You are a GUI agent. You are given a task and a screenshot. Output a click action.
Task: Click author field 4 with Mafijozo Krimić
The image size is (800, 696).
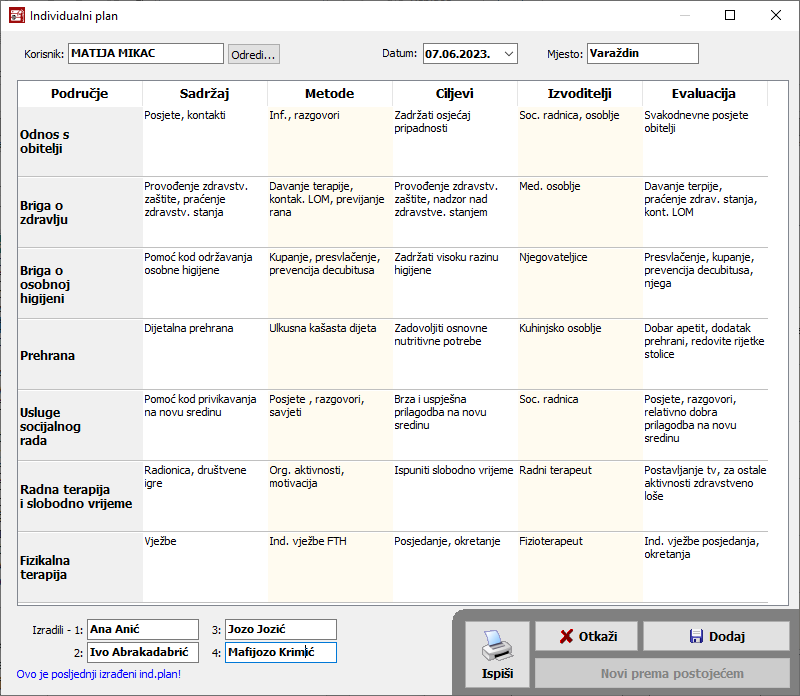280,653
